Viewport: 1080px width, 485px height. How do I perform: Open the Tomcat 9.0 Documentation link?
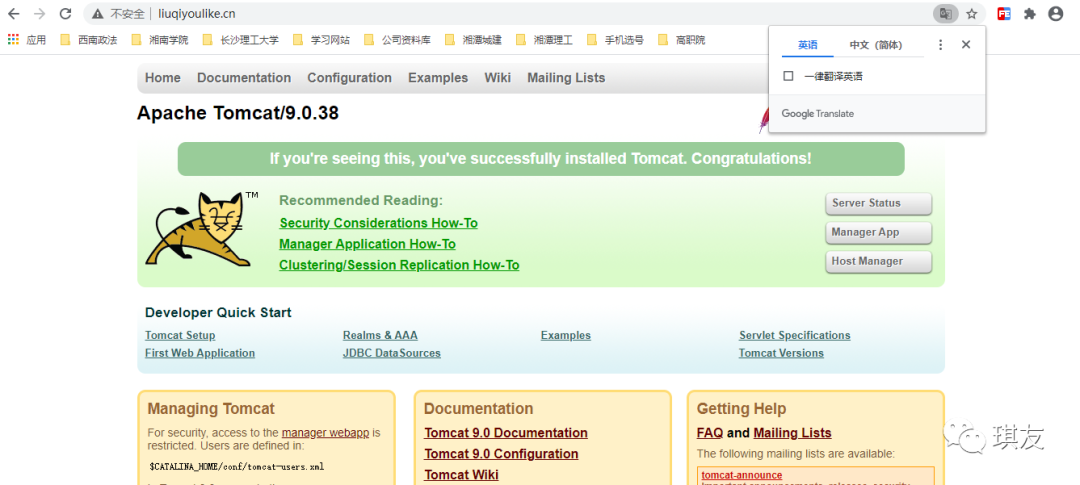pyautogui.click(x=506, y=433)
